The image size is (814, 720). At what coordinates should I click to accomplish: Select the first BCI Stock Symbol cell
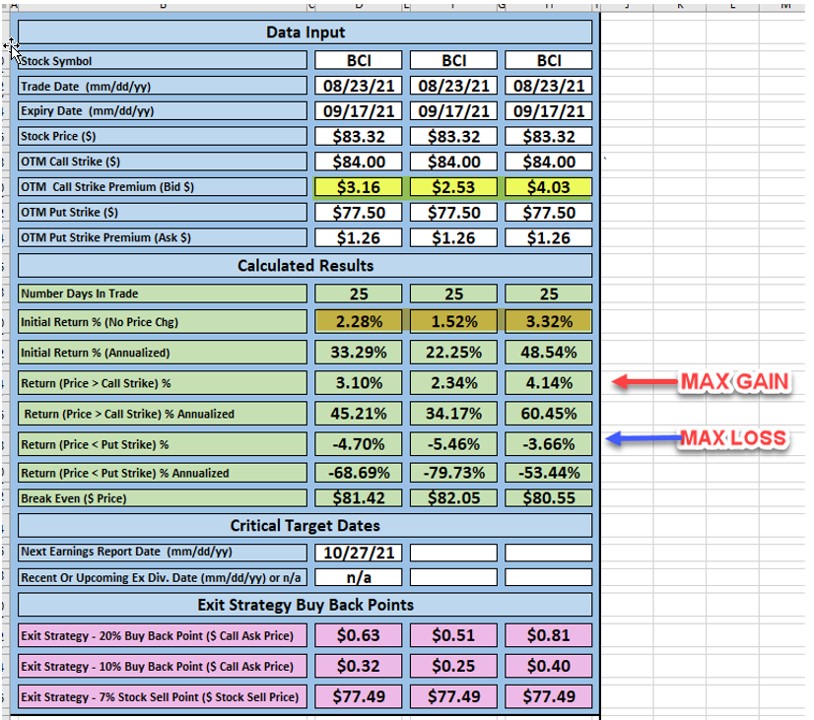(x=357, y=59)
